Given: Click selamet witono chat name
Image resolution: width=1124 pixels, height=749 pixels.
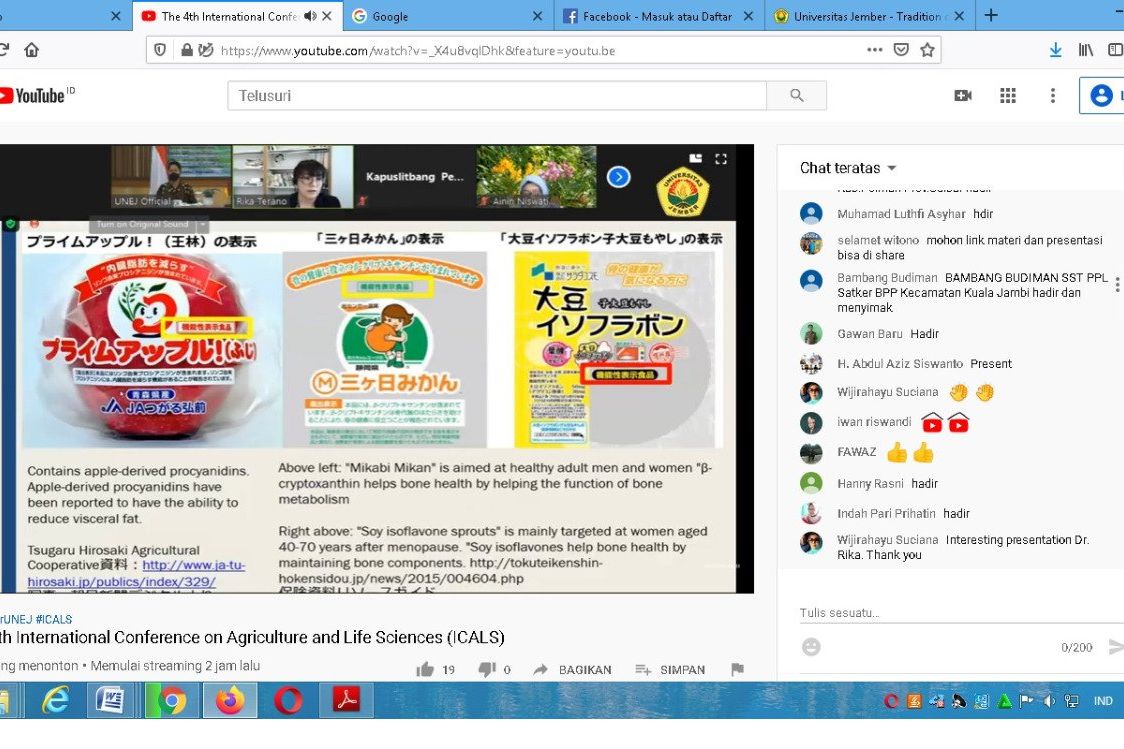Looking at the screenshot, I should [877, 240].
